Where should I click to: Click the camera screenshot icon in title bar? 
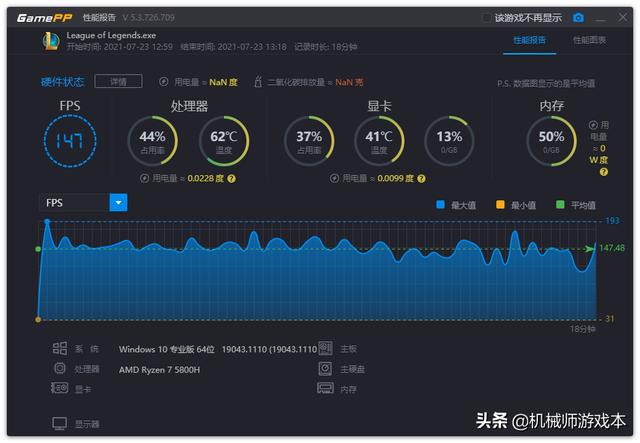click(578, 18)
